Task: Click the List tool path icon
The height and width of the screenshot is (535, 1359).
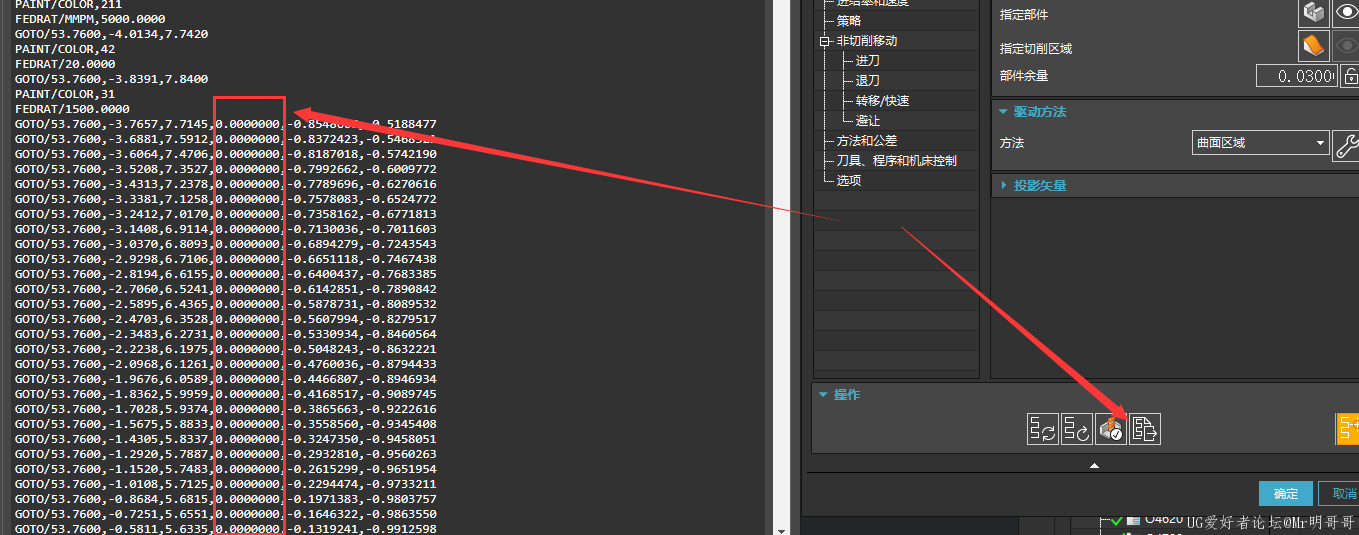Action: (1145, 429)
